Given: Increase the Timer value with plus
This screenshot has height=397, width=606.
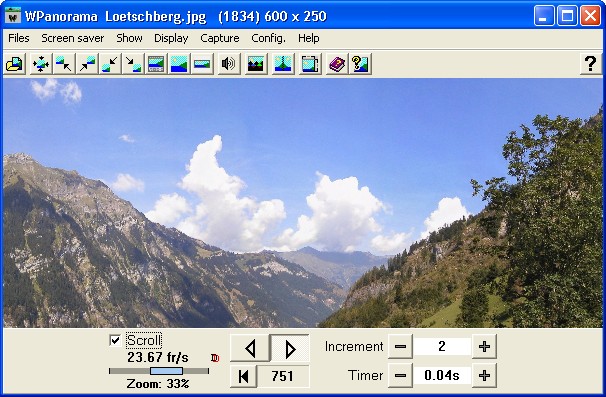Looking at the screenshot, I should tap(484, 375).
